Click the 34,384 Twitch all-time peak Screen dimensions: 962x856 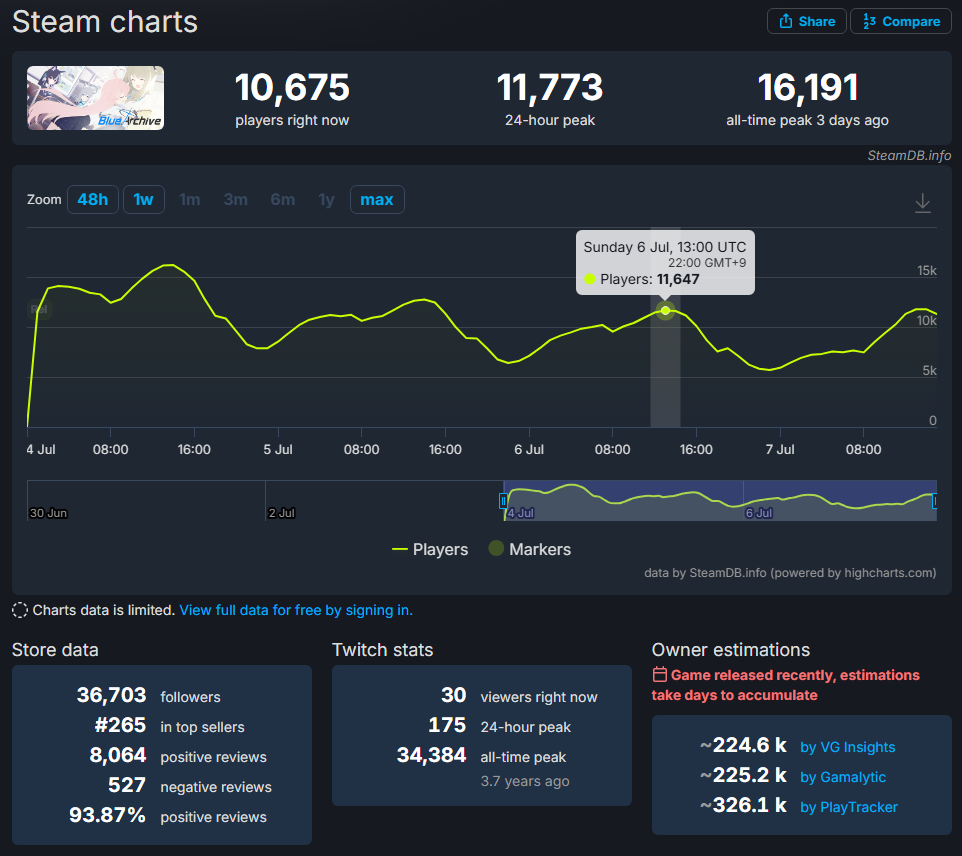(x=431, y=755)
